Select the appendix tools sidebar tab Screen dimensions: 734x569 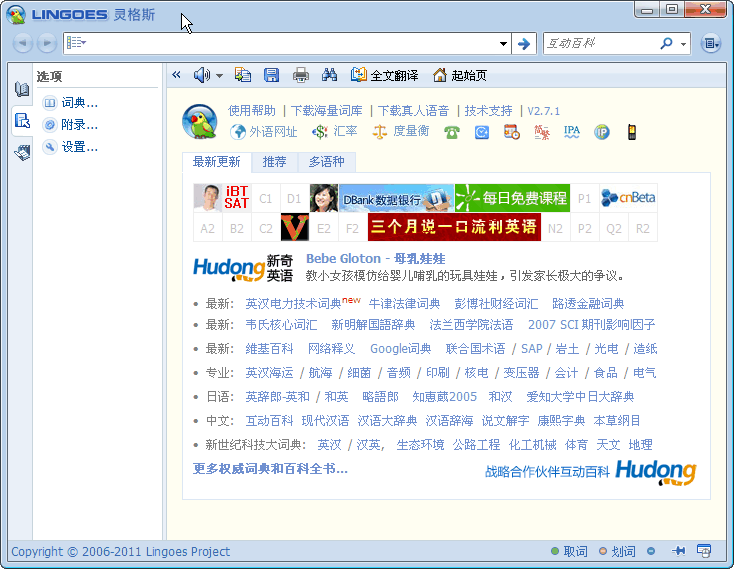pyautogui.click(x=22, y=153)
